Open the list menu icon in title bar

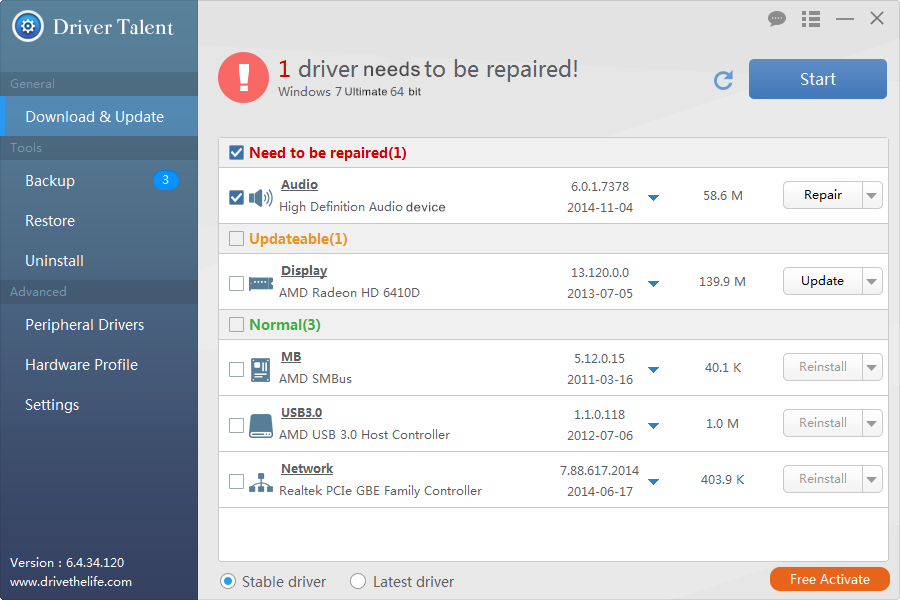(x=810, y=19)
